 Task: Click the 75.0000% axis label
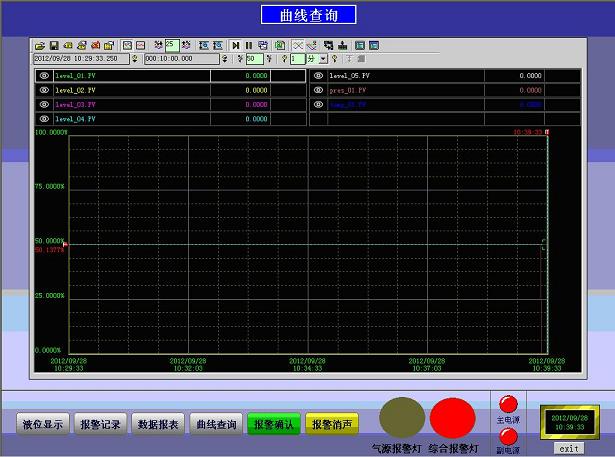point(49,186)
